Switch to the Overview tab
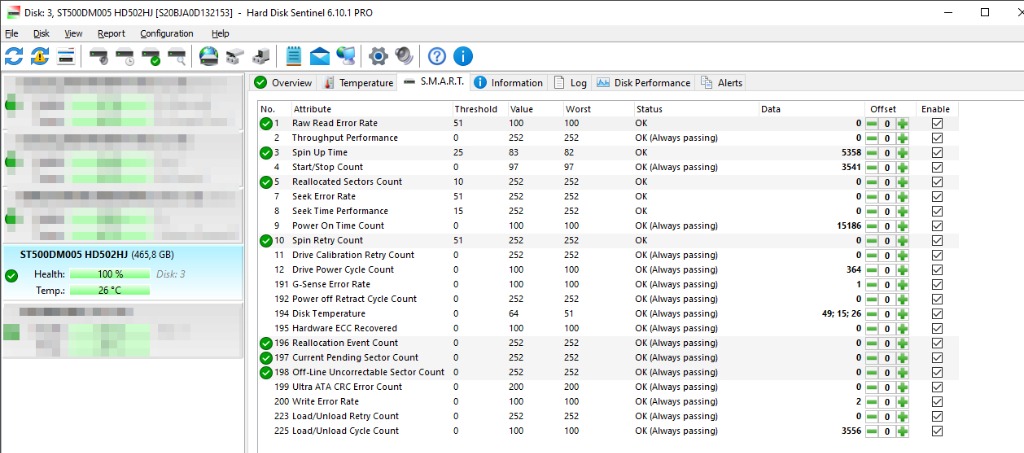 (x=283, y=83)
